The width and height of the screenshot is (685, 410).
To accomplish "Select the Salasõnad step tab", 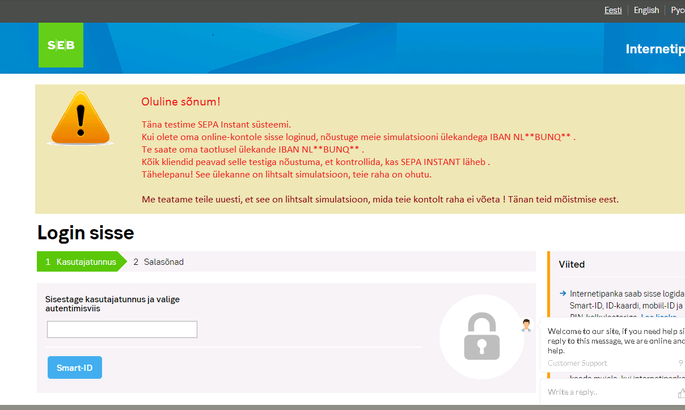I will pyautogui.click(x=159, y=262).
